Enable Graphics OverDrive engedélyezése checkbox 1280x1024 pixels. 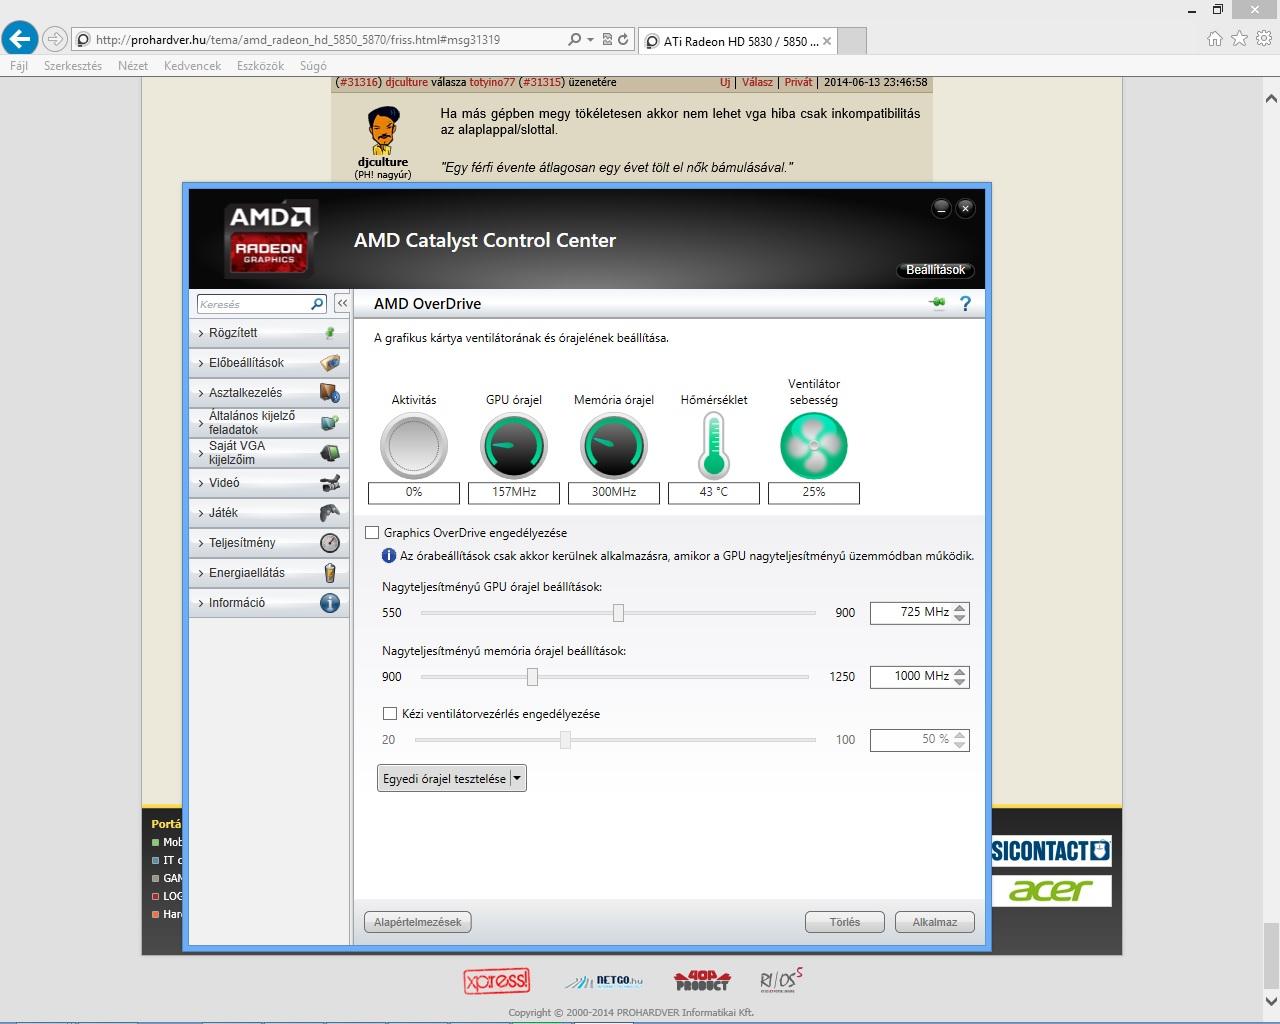[x=372, y=533]
